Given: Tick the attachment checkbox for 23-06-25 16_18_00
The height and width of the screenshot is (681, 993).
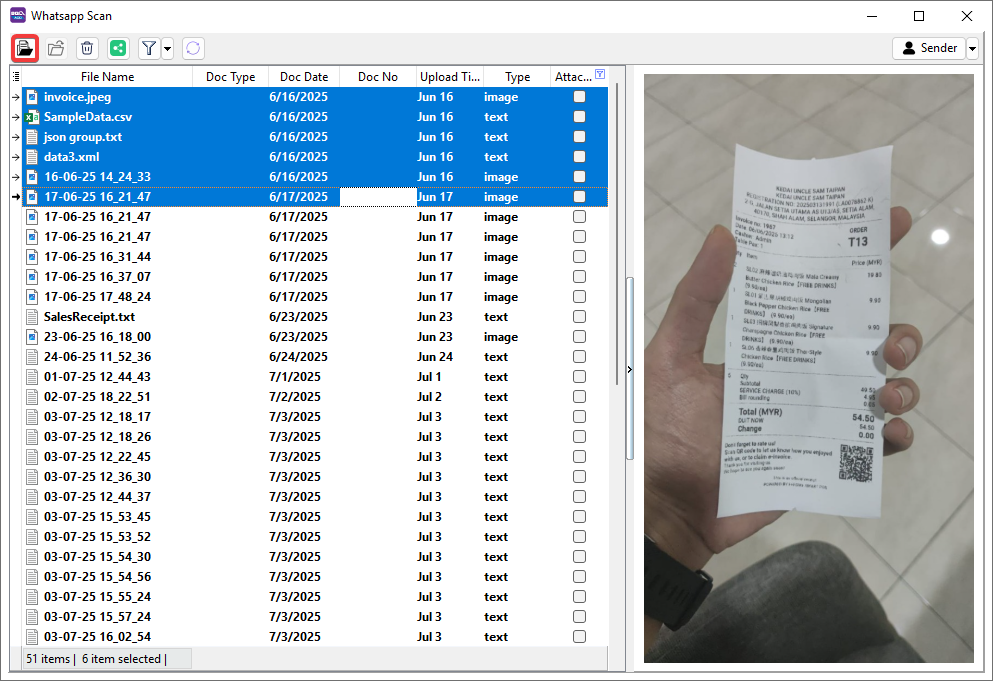Looking at the screenshot, I should point(579,336).
